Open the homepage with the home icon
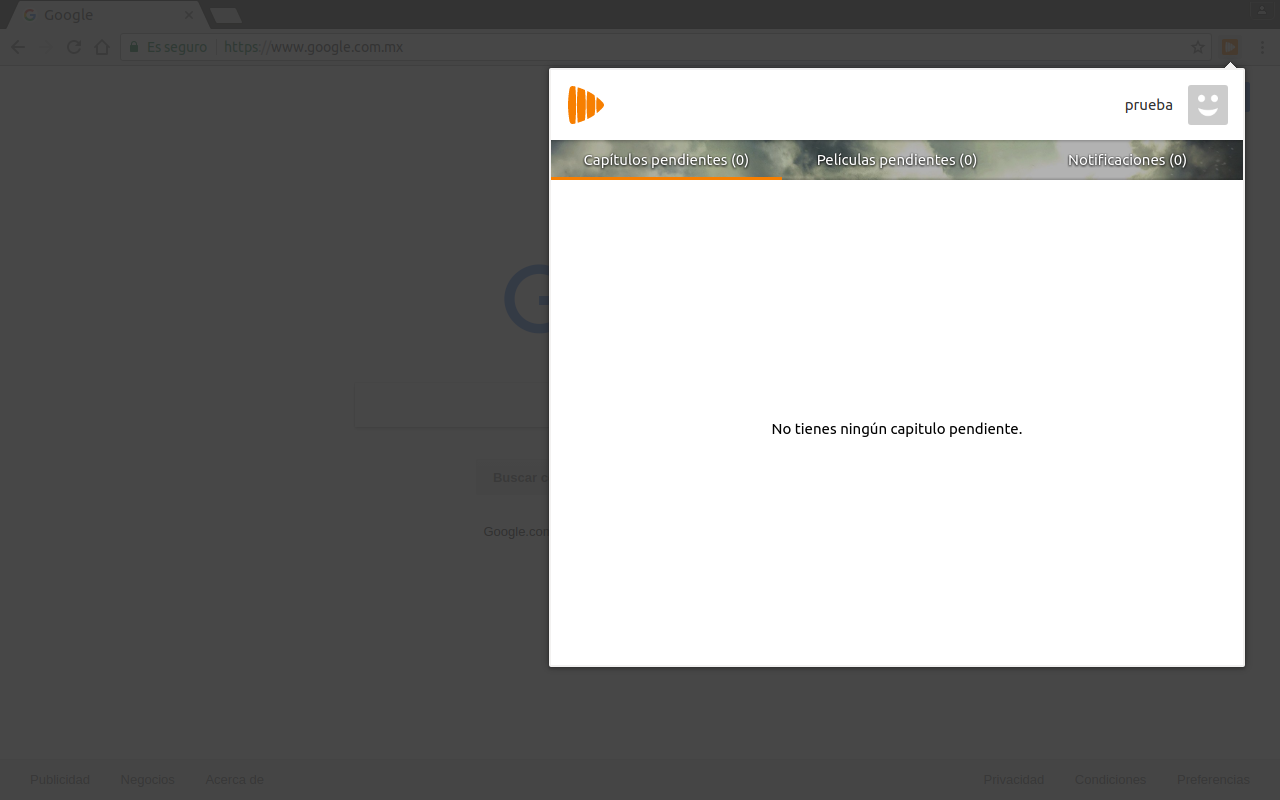Viewport: 1280px width, 800px height. point(101,46)
